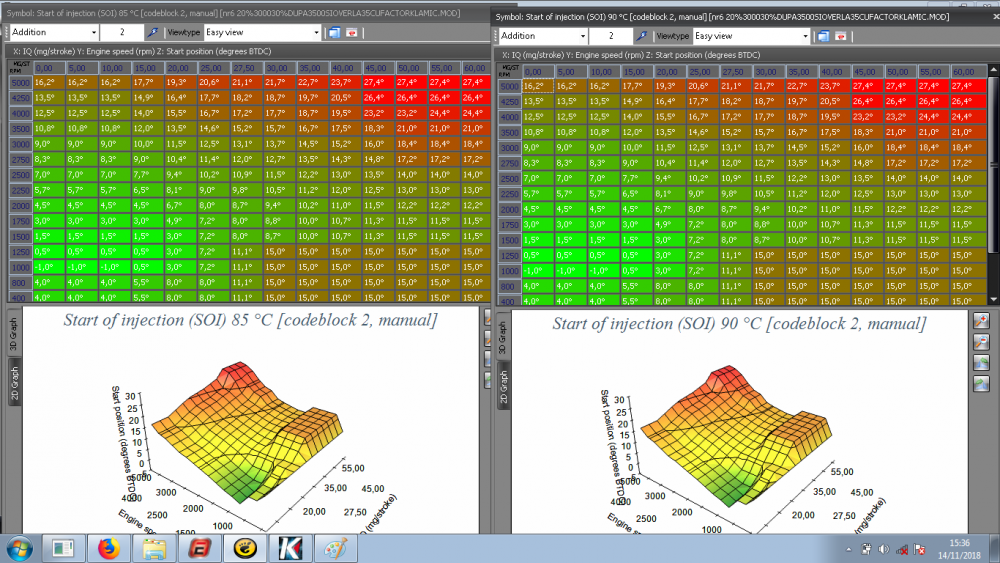Switch to the 2D Graph tab in the 90 °C window

click(x=503, y=387)
